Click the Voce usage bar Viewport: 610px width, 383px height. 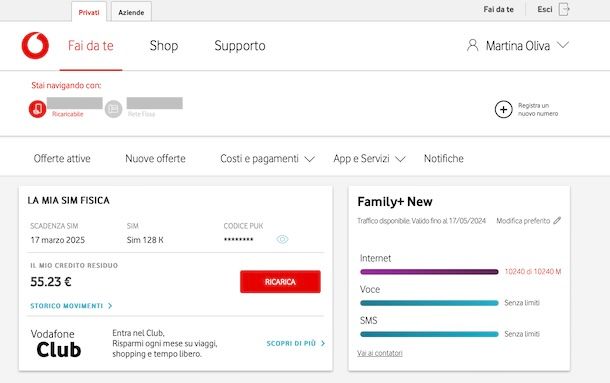point(429,303)
